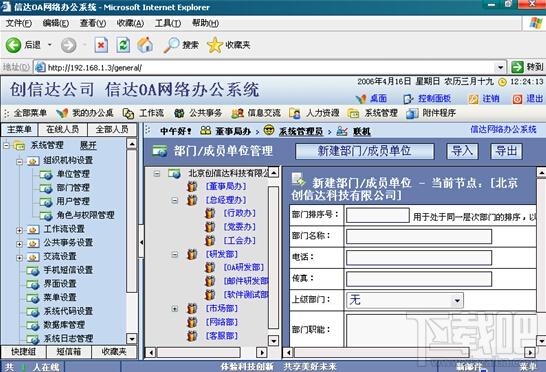The height and width of the screenshot is (372, 546).
Task: Click the Refresh page icon
Action: pos(123,45)
